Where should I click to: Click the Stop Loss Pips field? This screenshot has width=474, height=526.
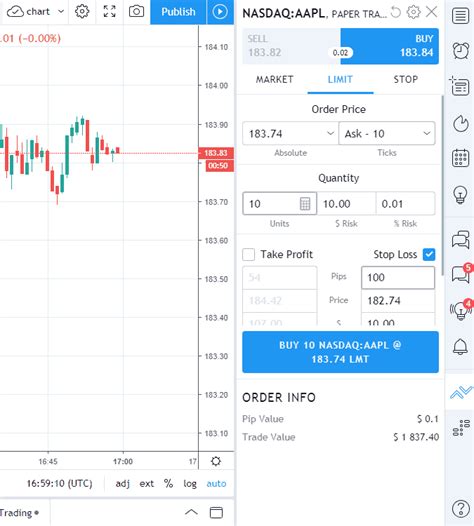398,277
